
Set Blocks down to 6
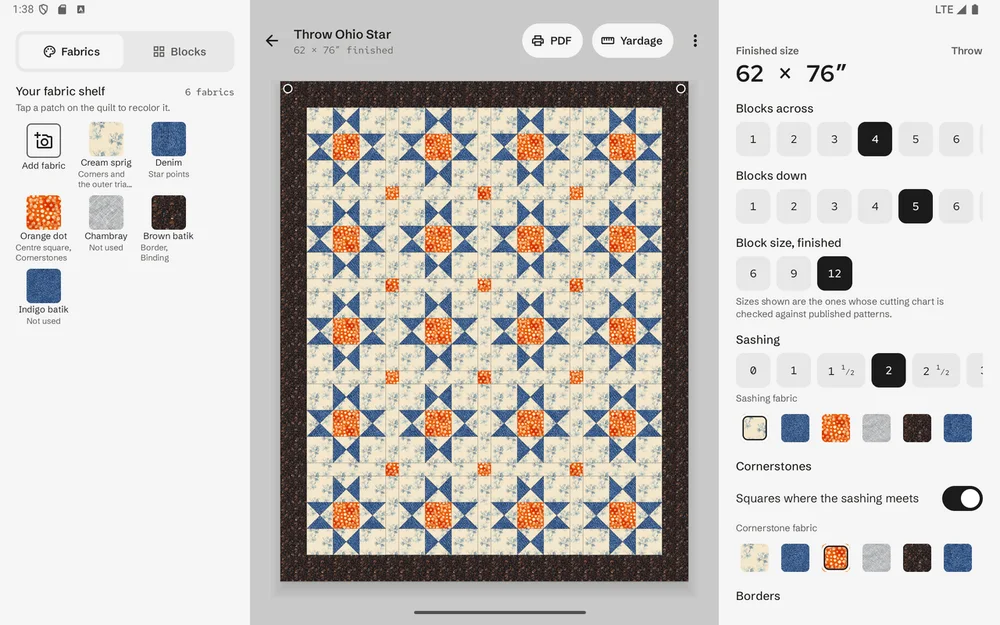pos(956,206)
